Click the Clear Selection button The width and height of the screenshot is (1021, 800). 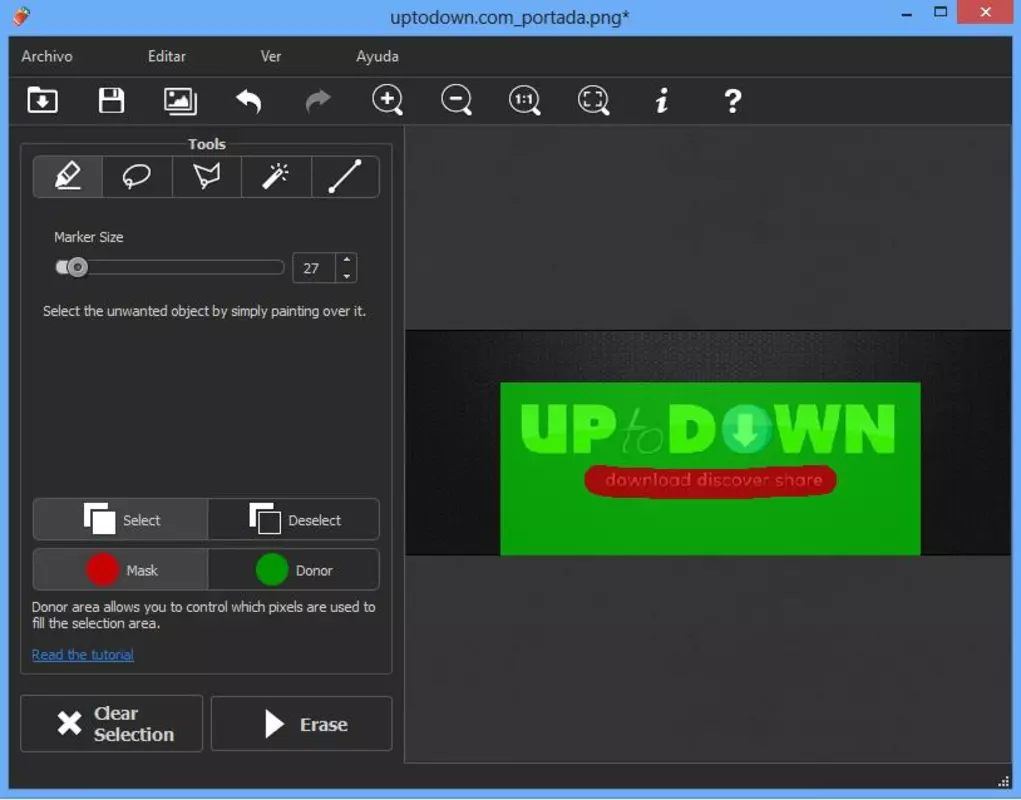tap(111, 723)
